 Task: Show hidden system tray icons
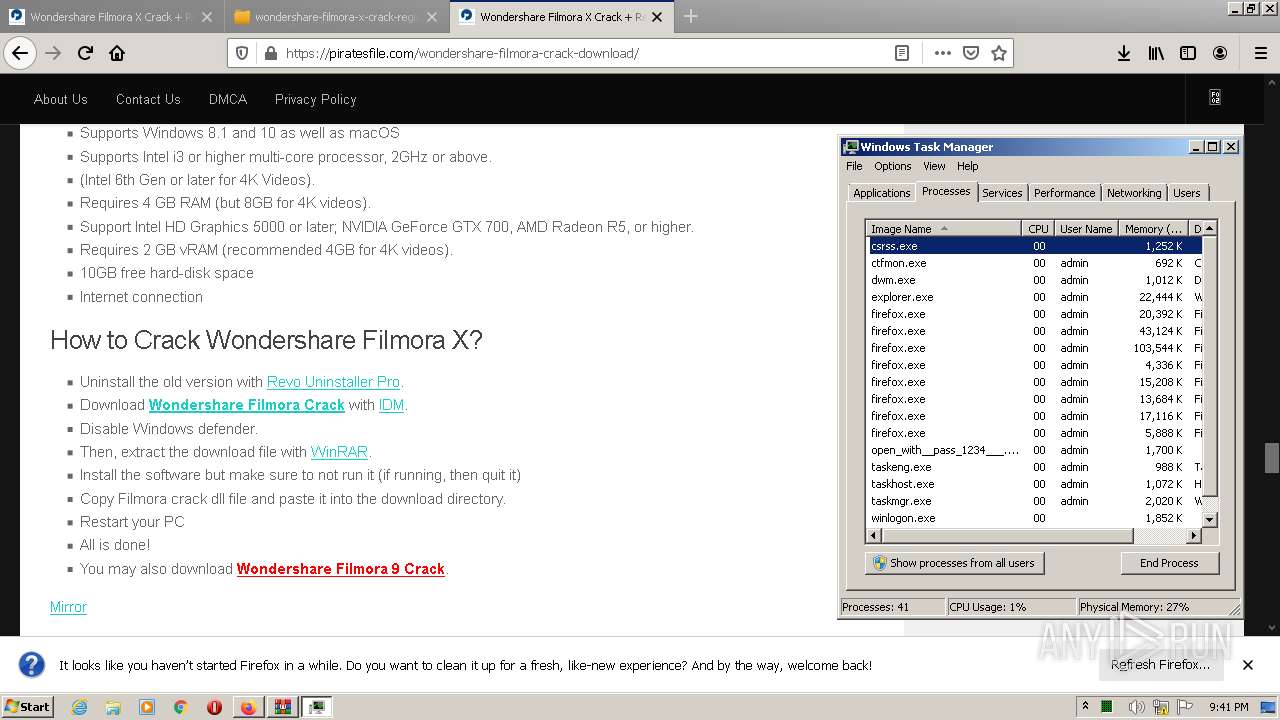tap(1085, 707)
